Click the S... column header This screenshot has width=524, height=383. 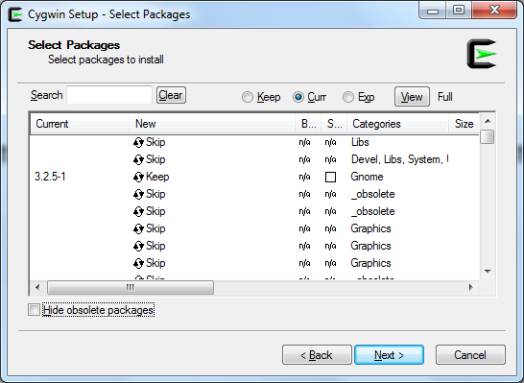334,124
